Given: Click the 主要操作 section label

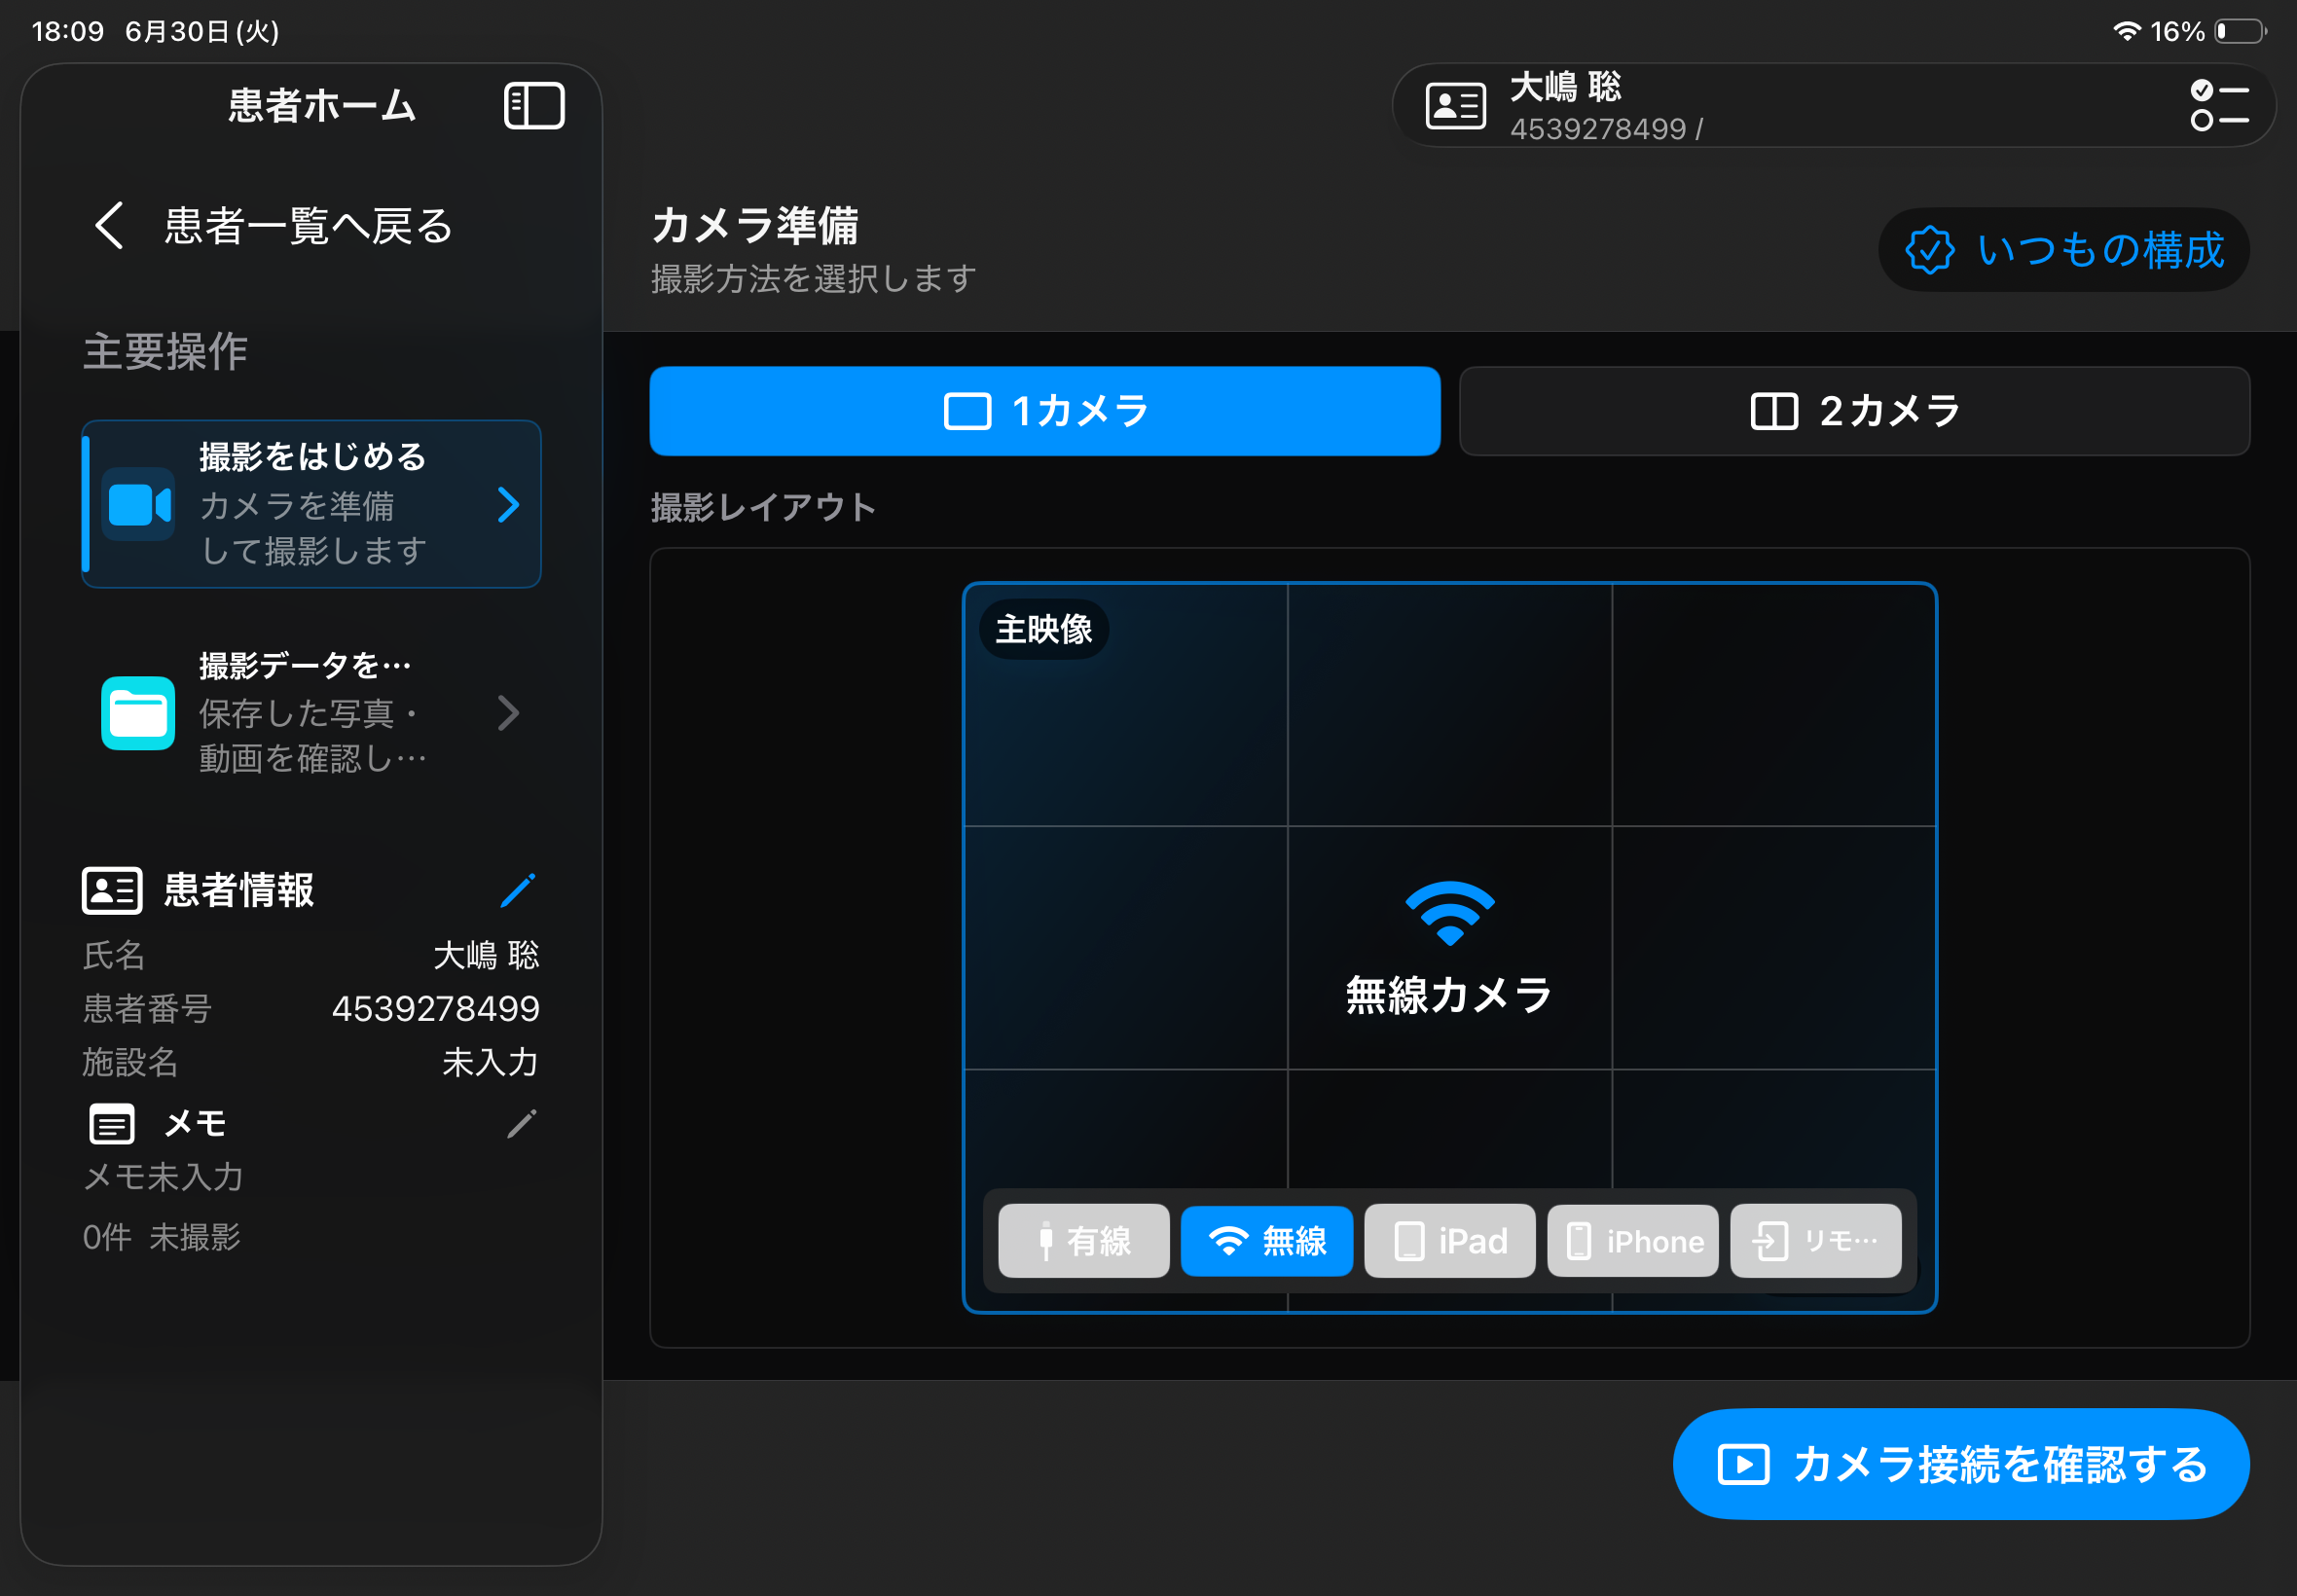Looking at the screenshot, I should 165,352.
